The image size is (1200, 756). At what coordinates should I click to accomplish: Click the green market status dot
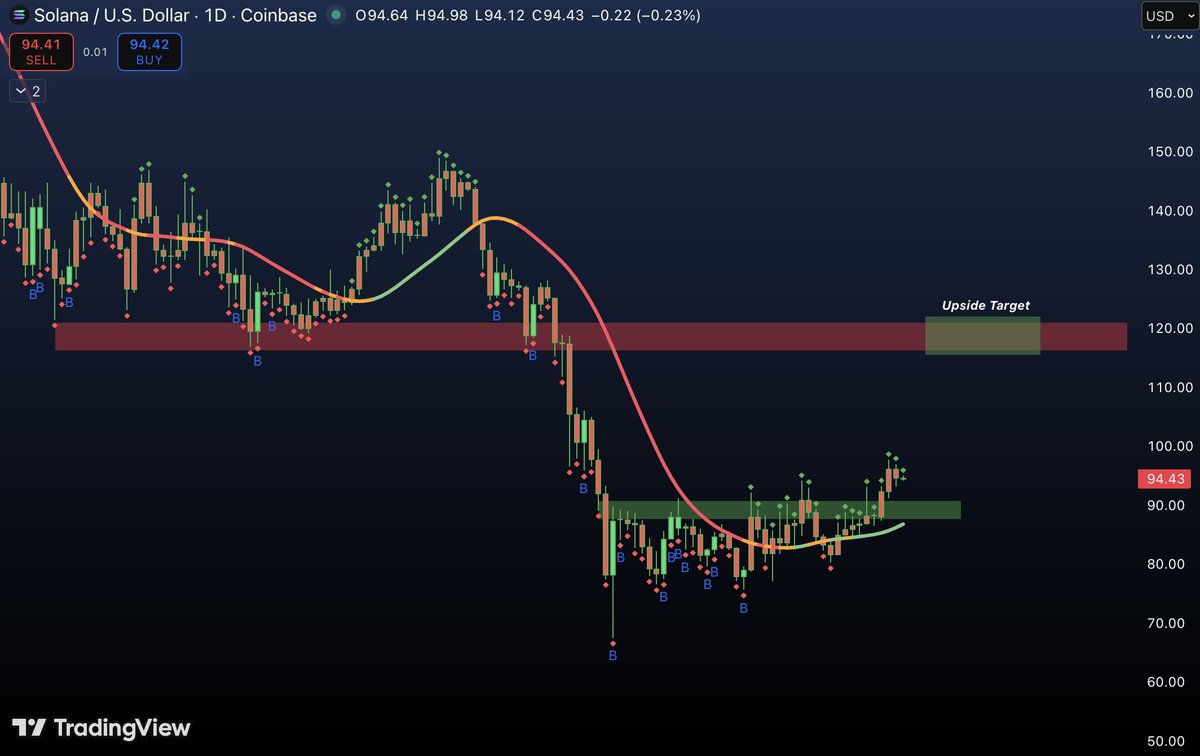(x=336, y=15)
